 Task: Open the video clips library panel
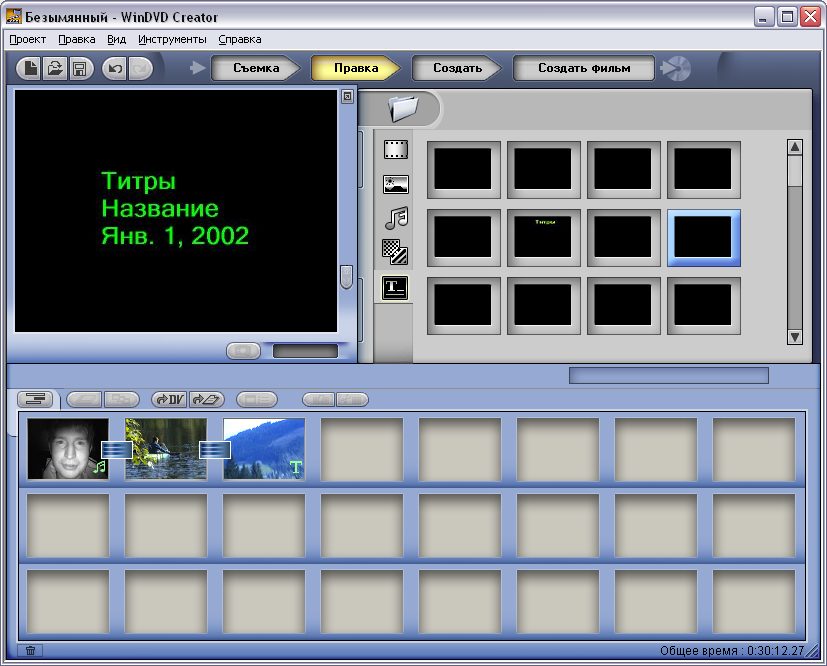395,148
